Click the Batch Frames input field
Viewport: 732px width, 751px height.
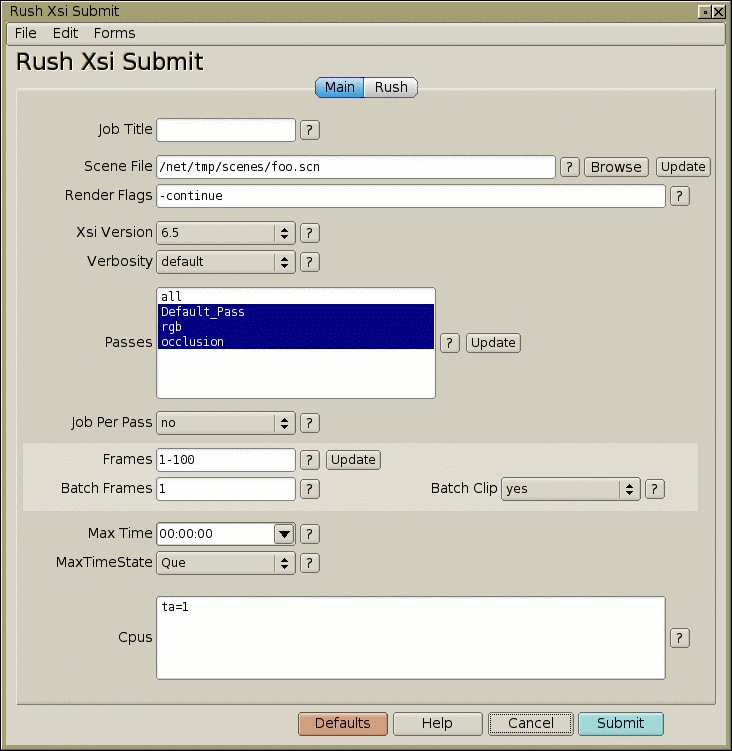click(x=226, y=489)
